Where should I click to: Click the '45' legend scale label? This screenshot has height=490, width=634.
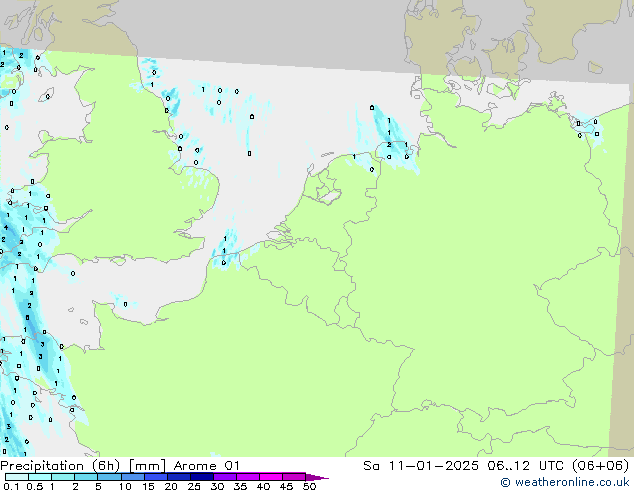coord(286,486)
